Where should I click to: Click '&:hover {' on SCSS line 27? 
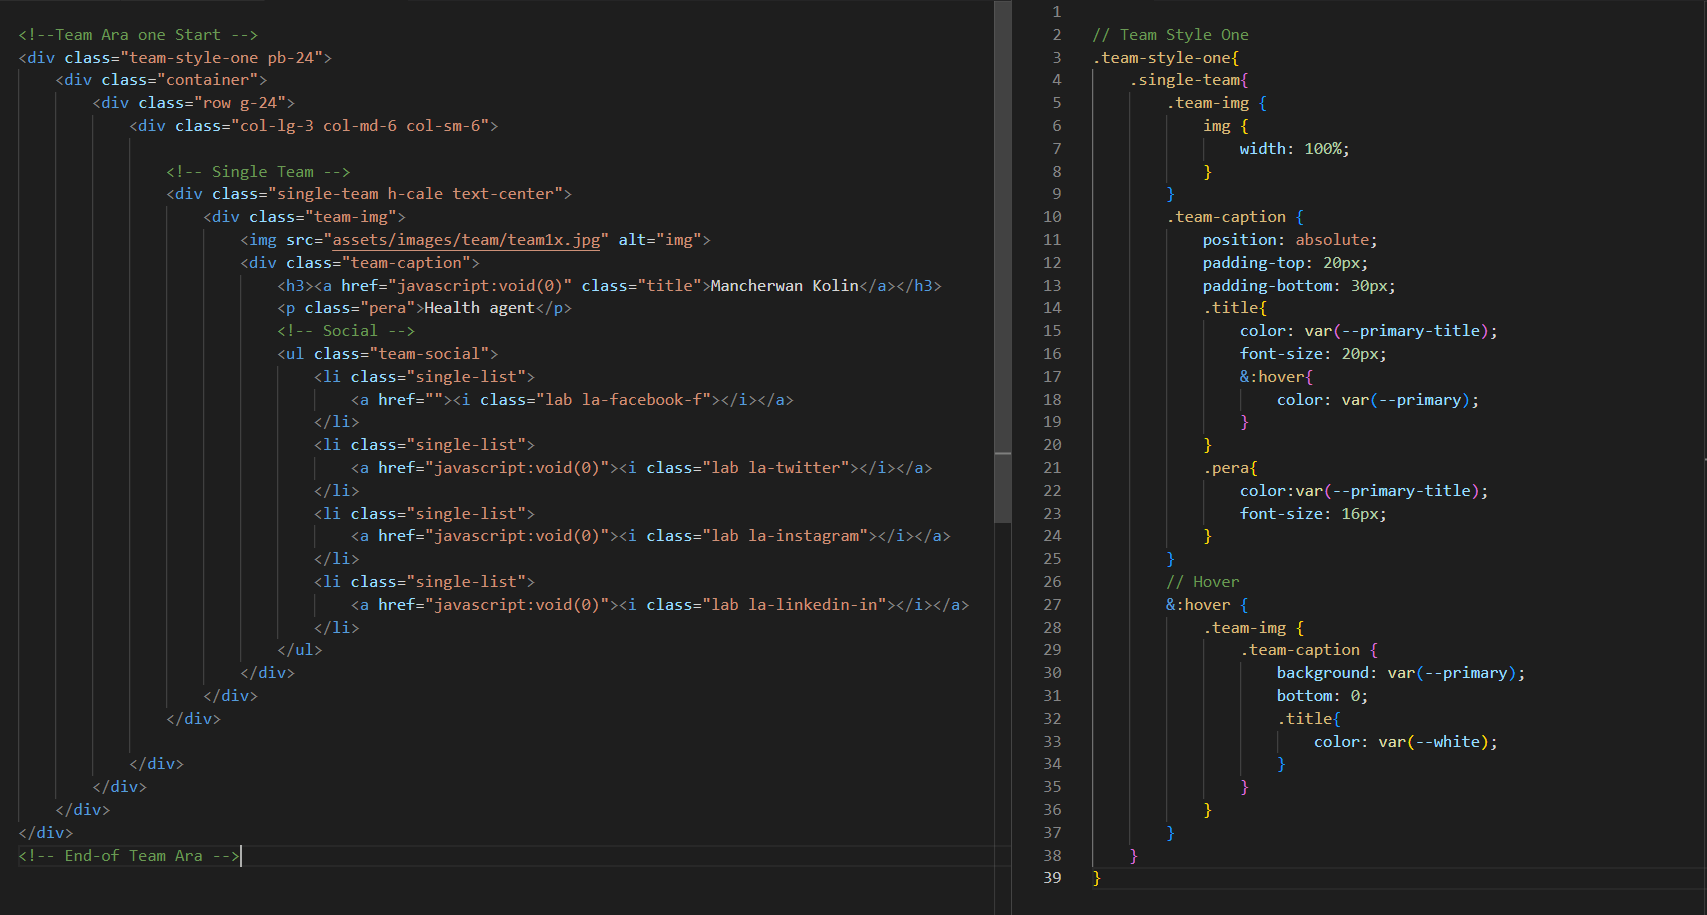pos(1207,605)
